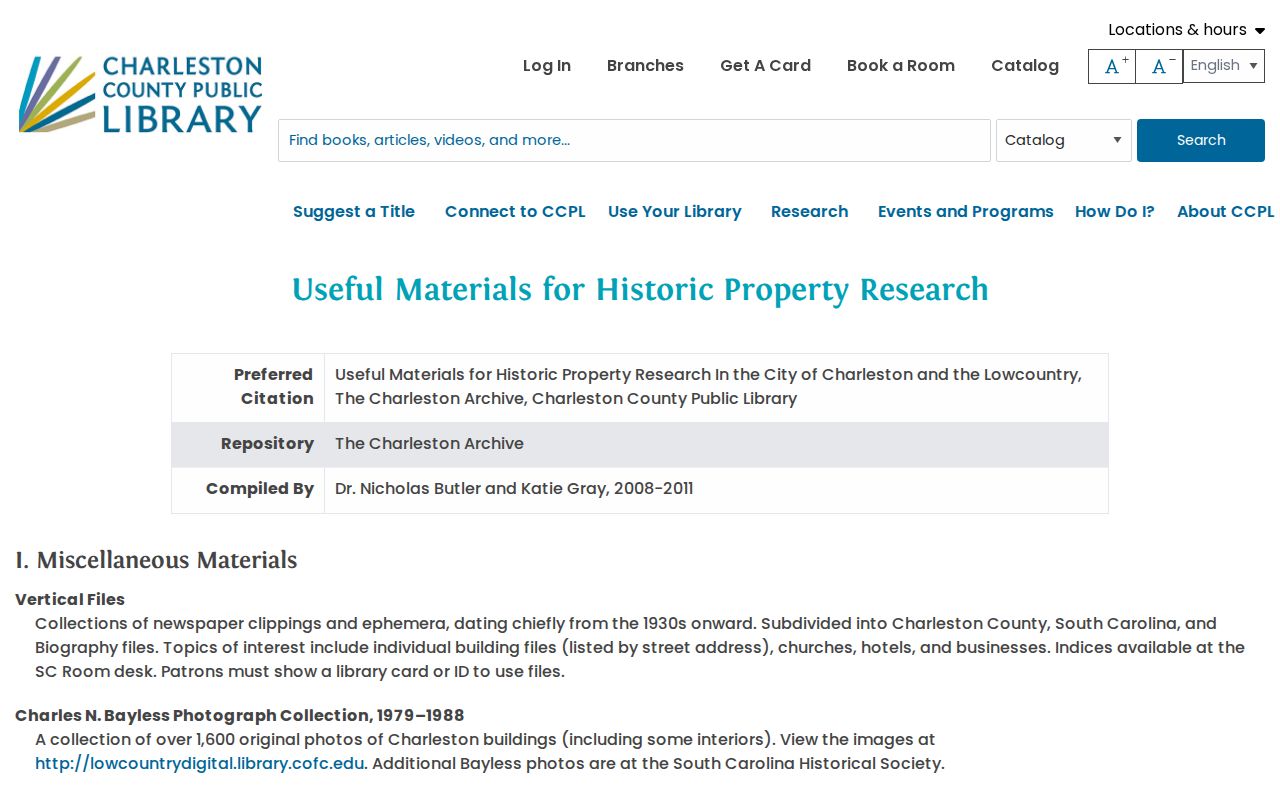Open the Research menu

coord(809,212)
